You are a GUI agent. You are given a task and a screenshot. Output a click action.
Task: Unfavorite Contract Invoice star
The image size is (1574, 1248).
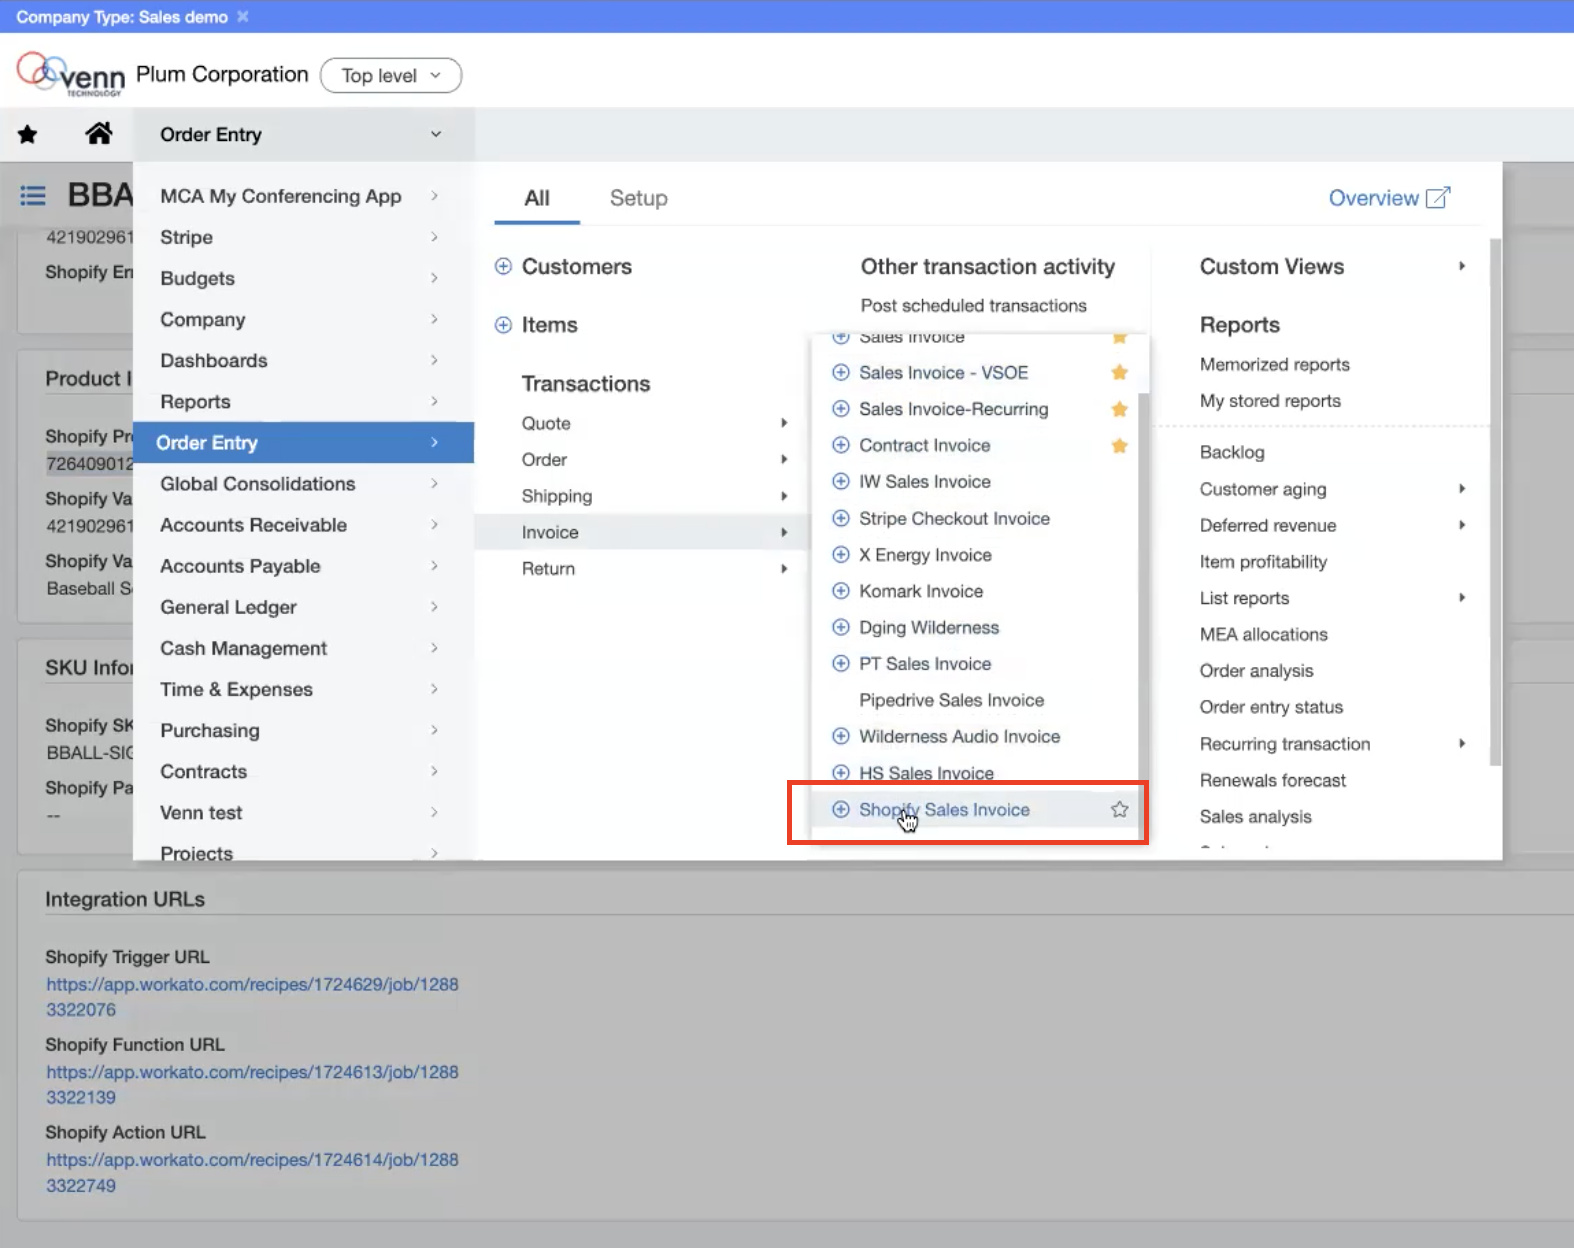1119,445
